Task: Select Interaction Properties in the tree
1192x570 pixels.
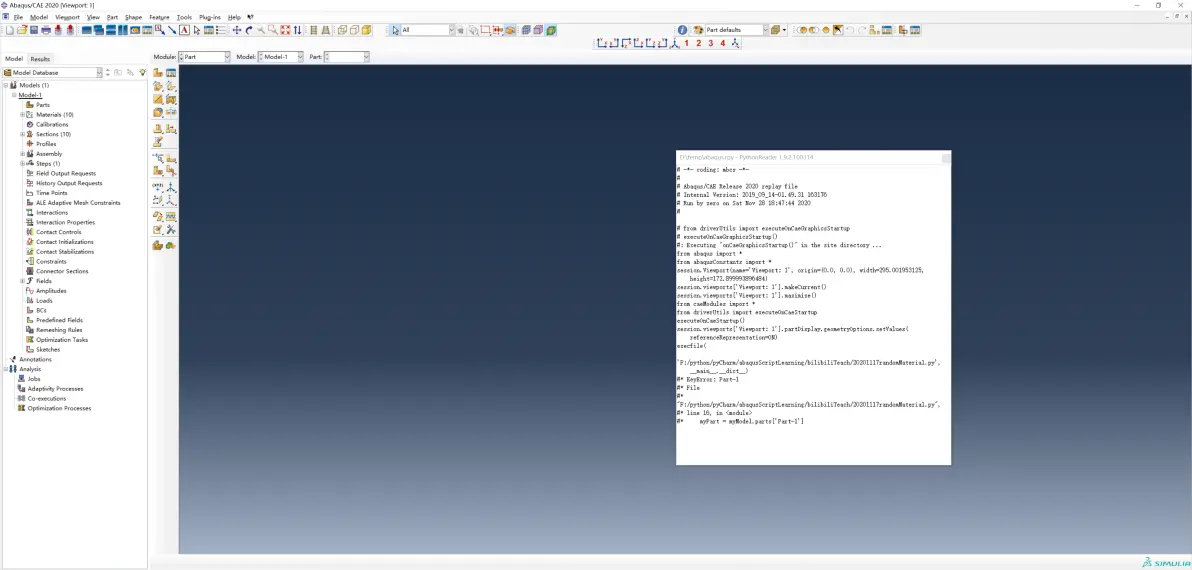Action: point(65,223)
